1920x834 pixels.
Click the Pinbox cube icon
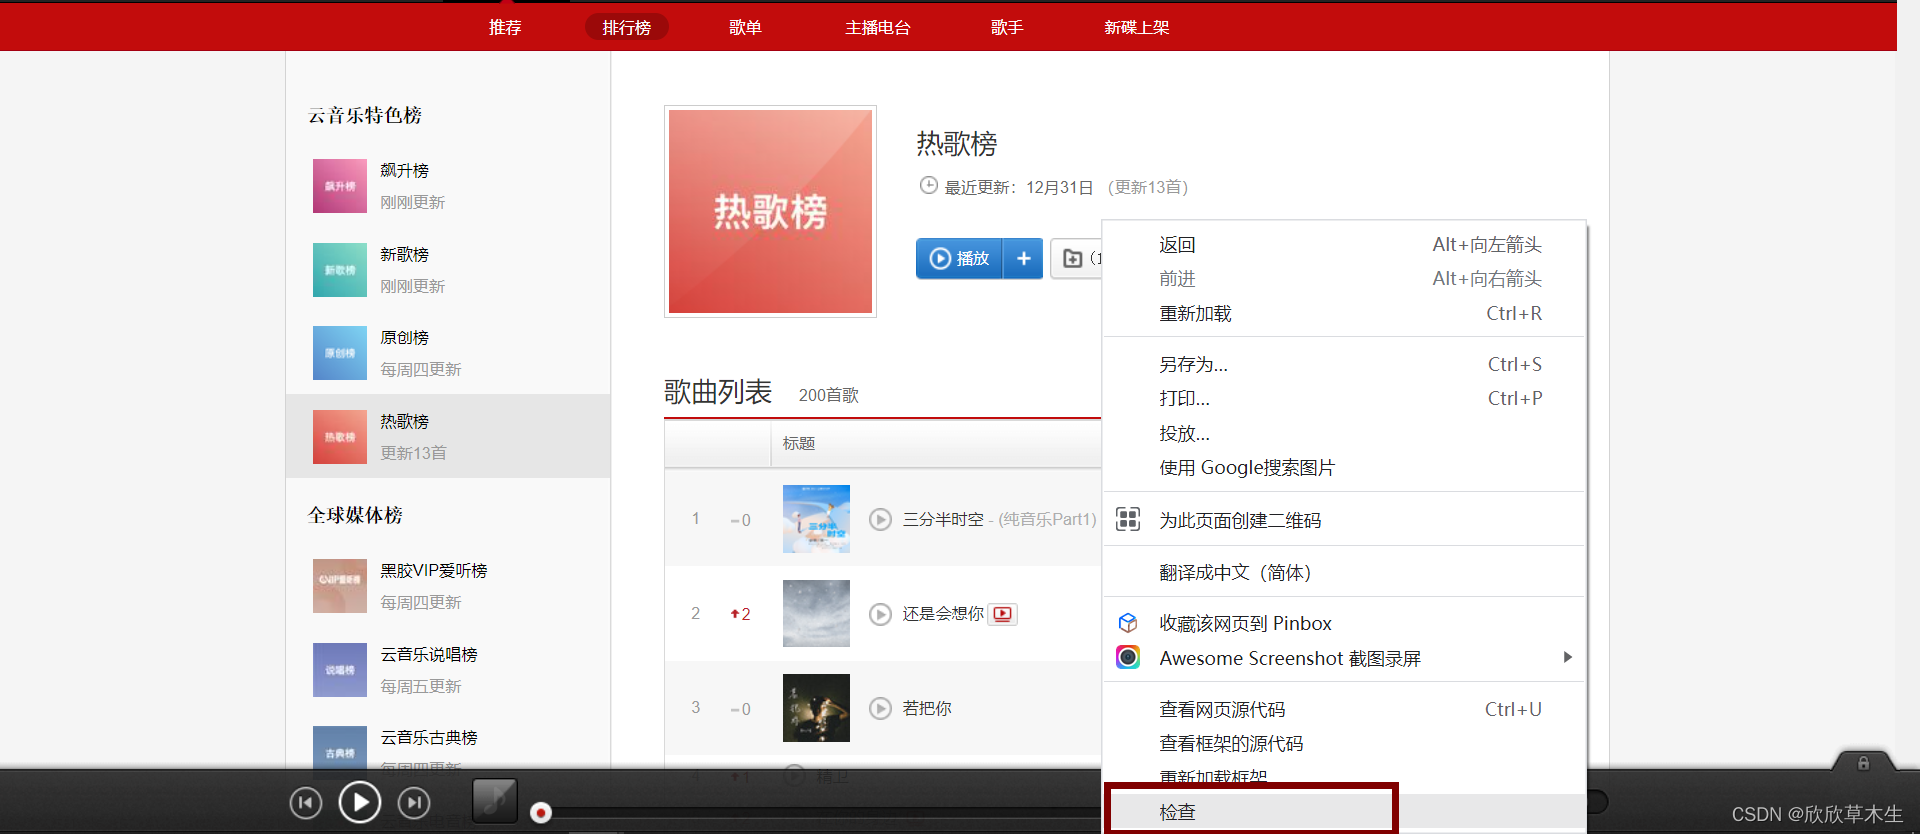(x=1128, y=623)
